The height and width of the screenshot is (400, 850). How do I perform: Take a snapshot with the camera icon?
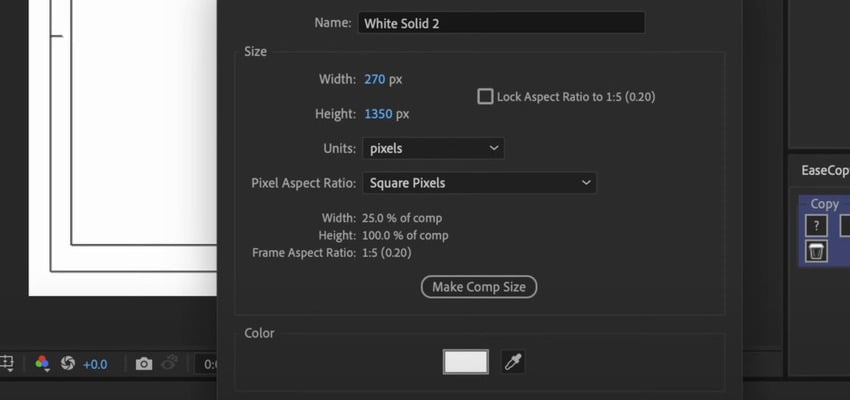144,364
